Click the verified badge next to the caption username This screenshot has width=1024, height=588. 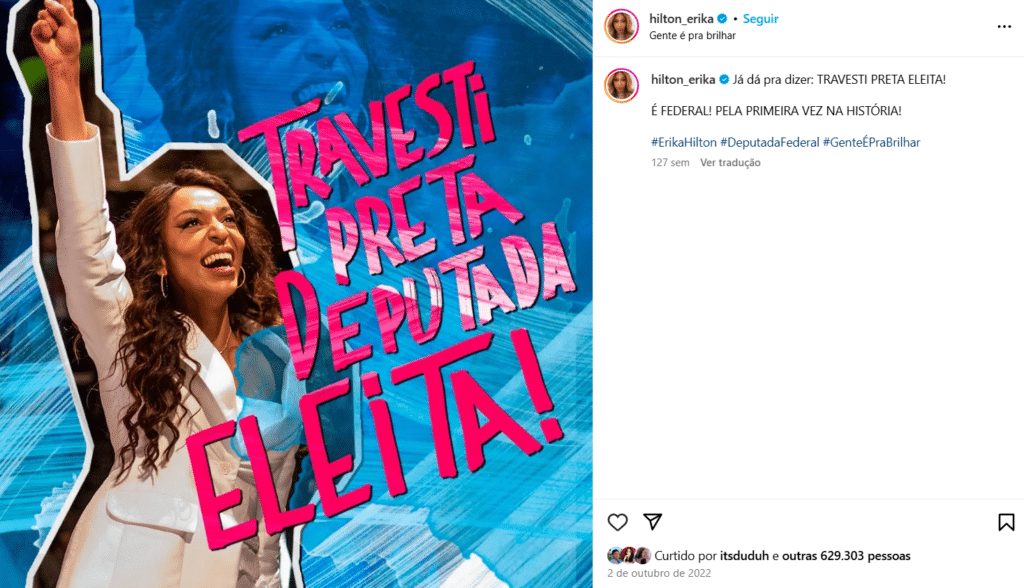724,80
